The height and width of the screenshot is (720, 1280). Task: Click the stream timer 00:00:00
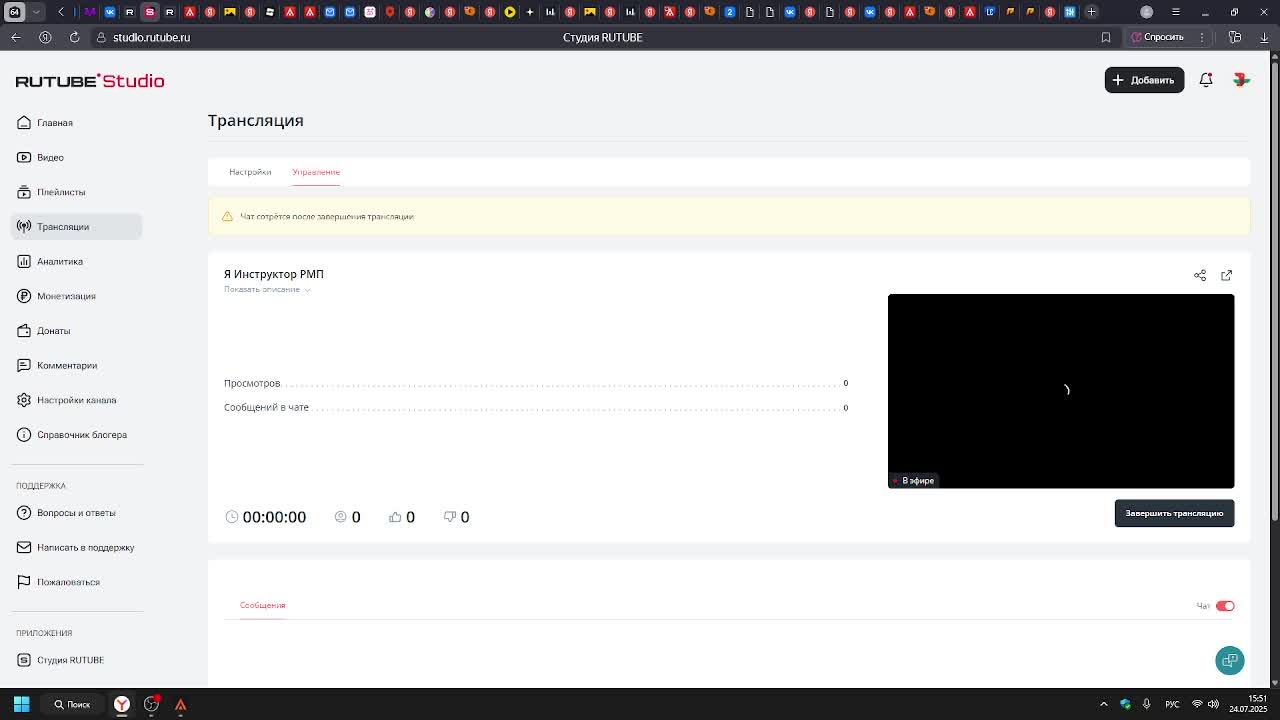274,517
